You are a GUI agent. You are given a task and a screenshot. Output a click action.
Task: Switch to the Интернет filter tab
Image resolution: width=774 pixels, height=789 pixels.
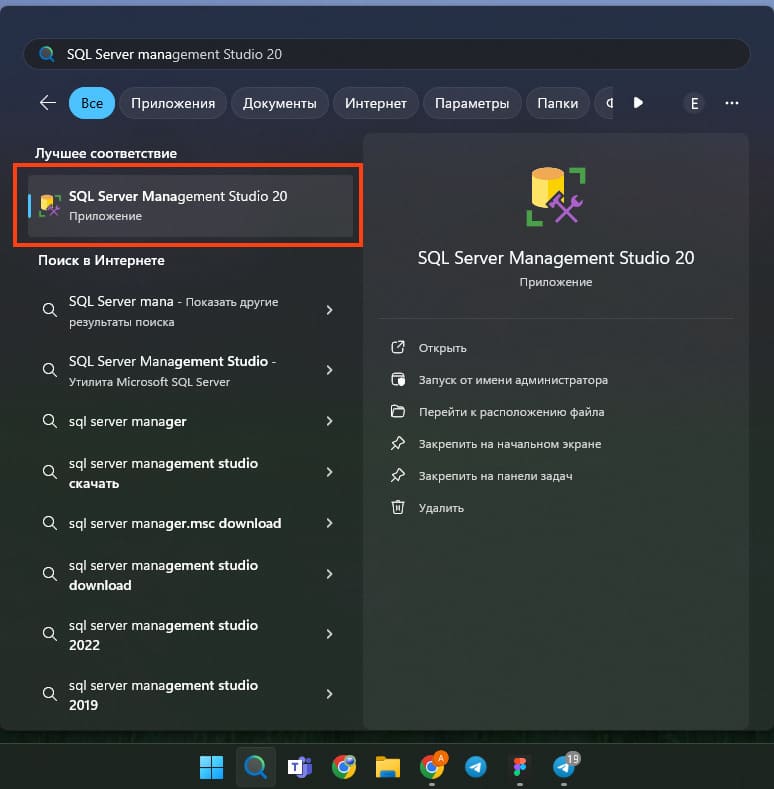(376, 103)
